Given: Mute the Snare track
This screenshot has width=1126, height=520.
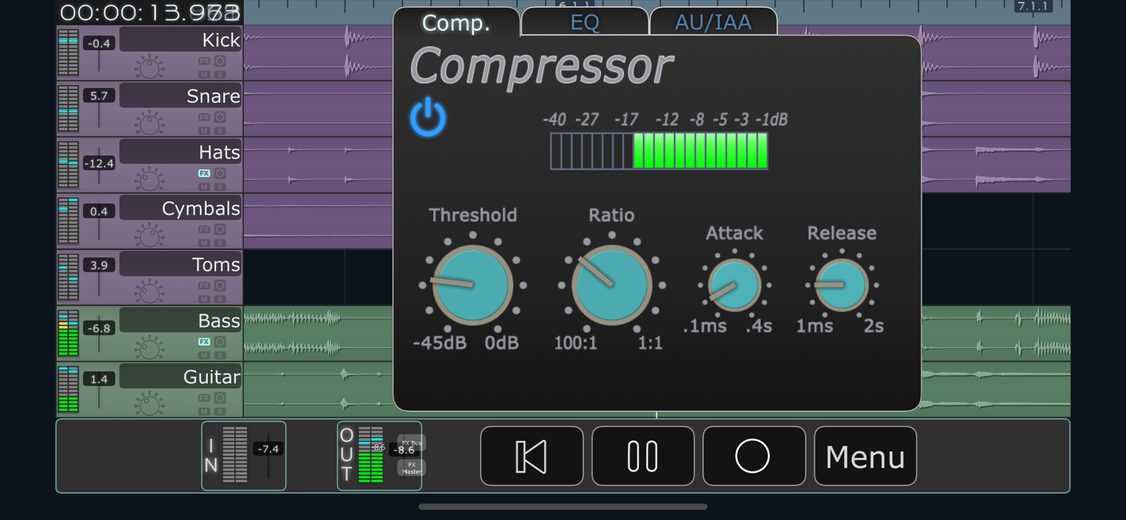Looking at the screenshot, I should 204,130.
